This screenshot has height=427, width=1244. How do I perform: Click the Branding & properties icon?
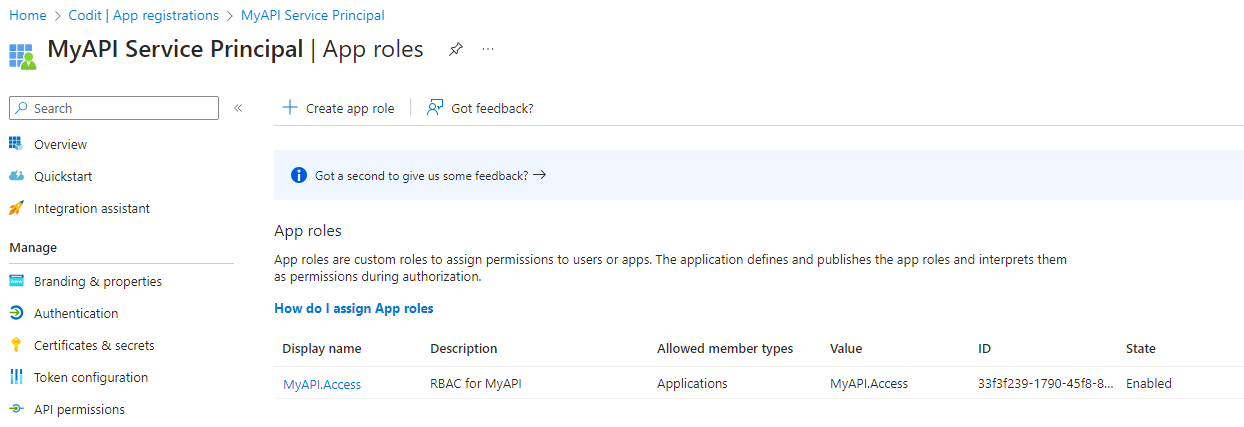click(x=16, y=281)
